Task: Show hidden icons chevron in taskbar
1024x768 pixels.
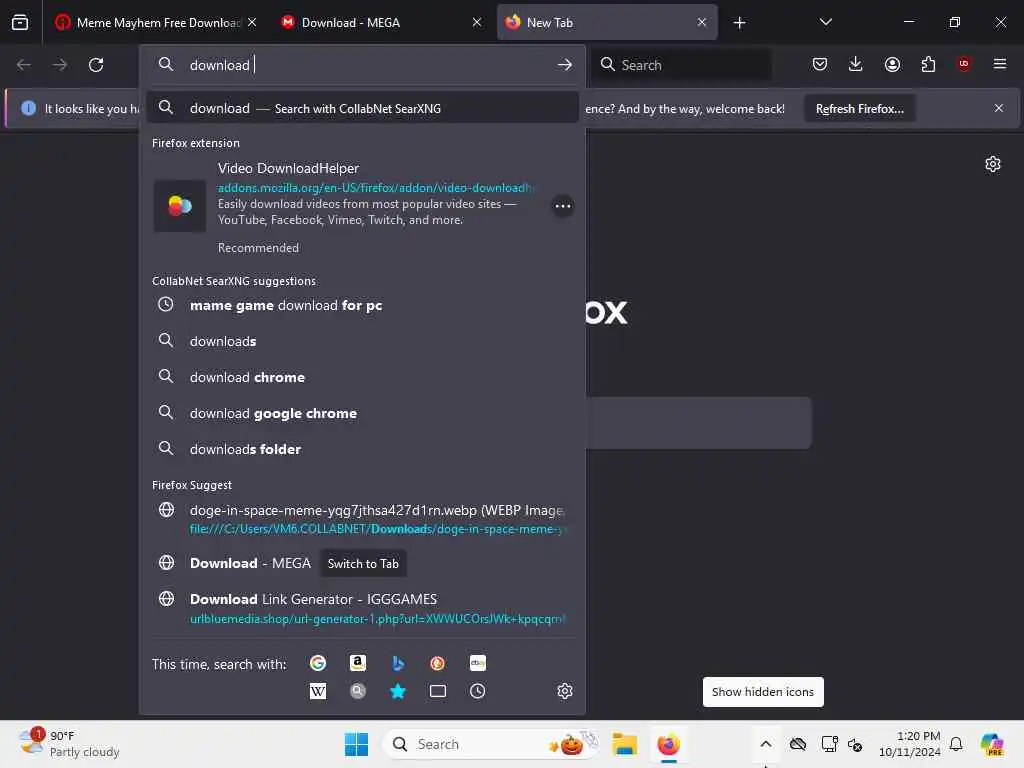Action: click(766, 744)
